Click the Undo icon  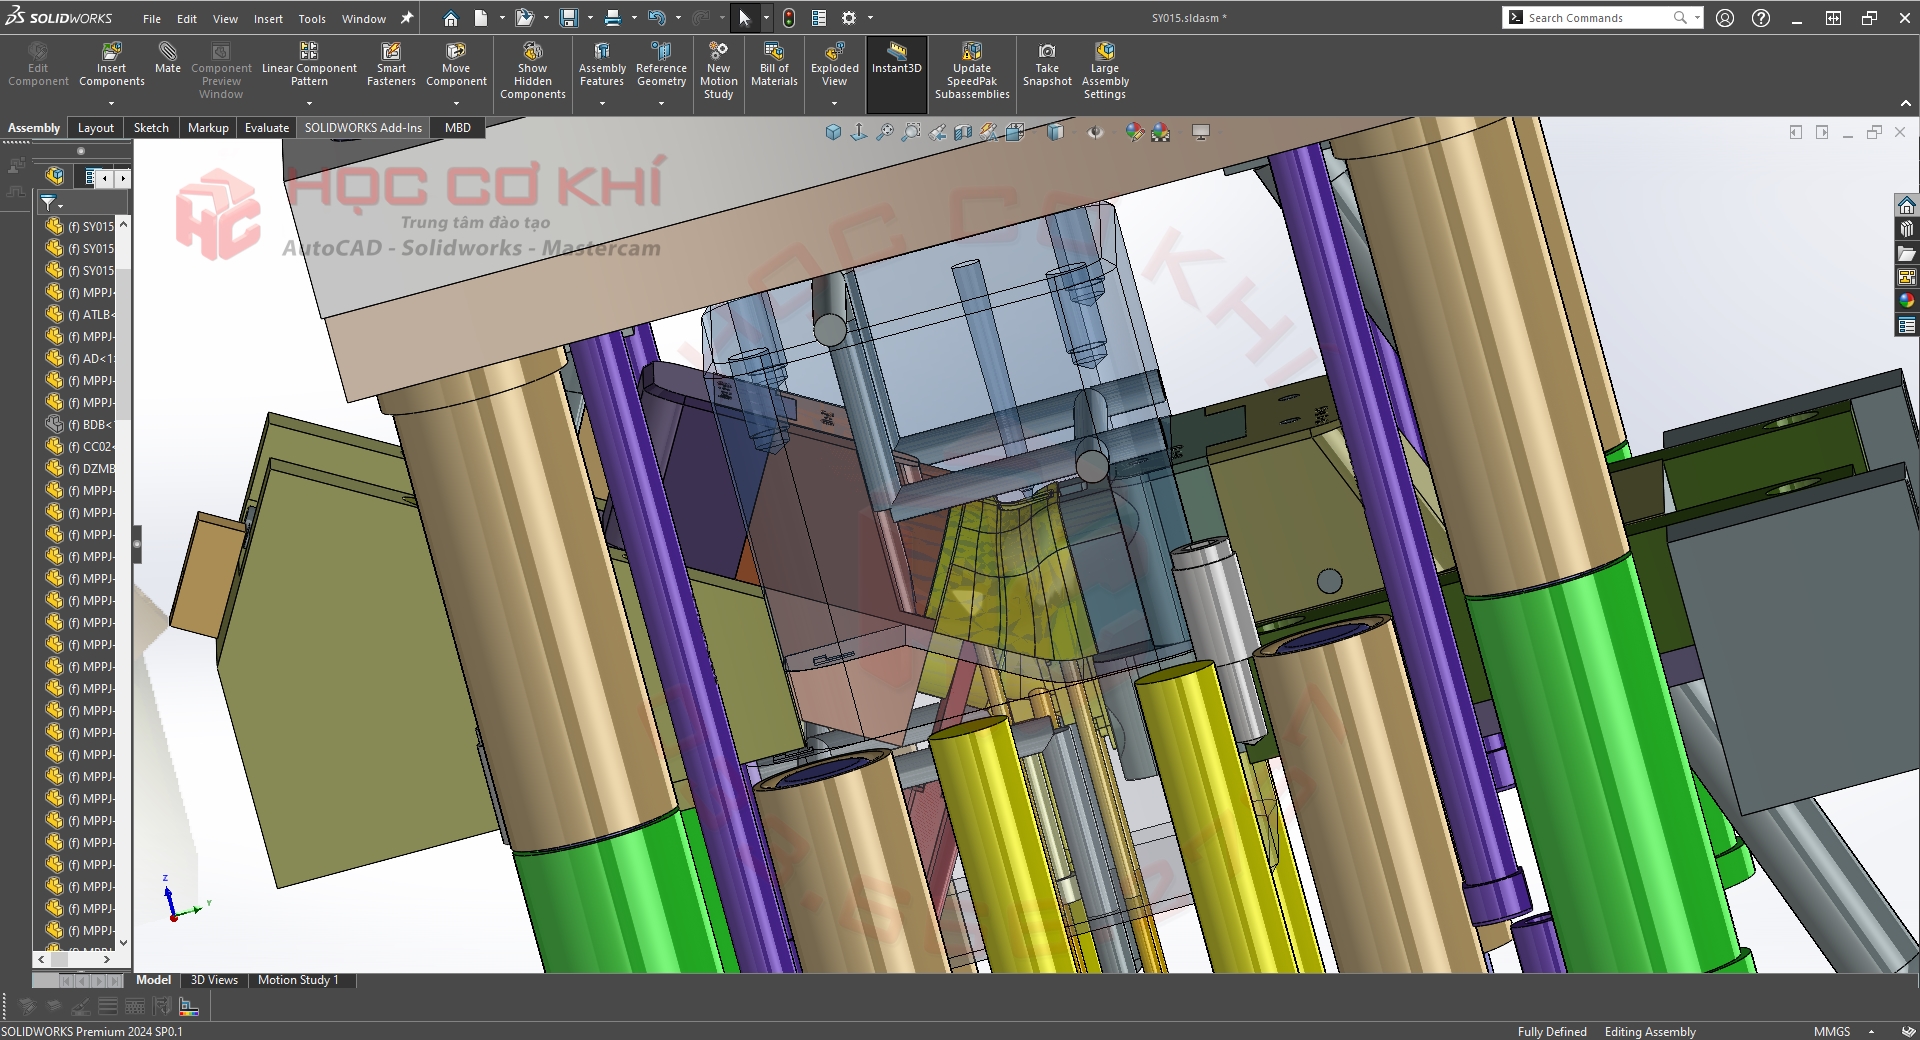[x=656, y=18]
